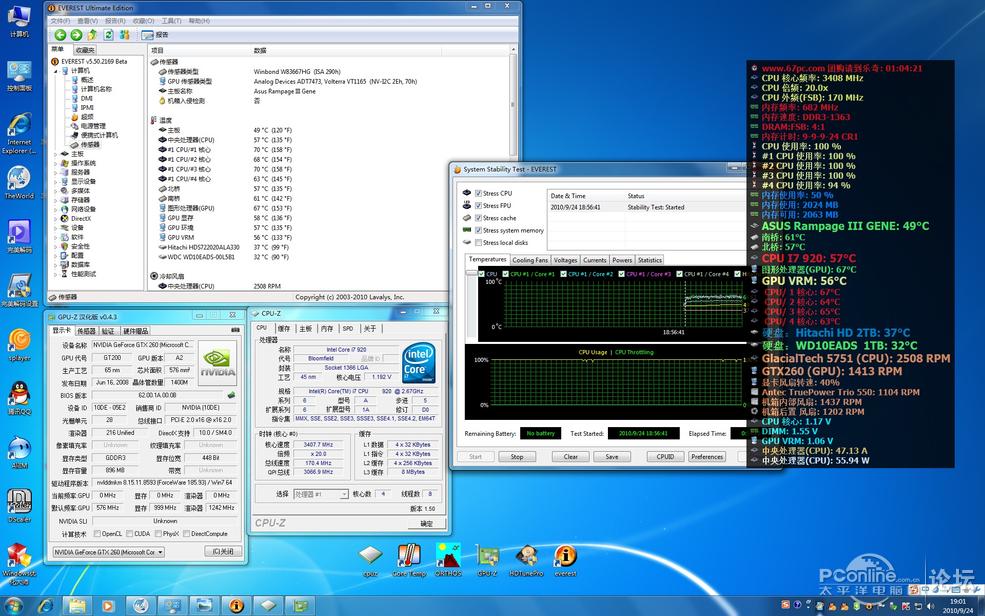
Task: Click the users icon in EVEREST toolbar
Action: 124,35
